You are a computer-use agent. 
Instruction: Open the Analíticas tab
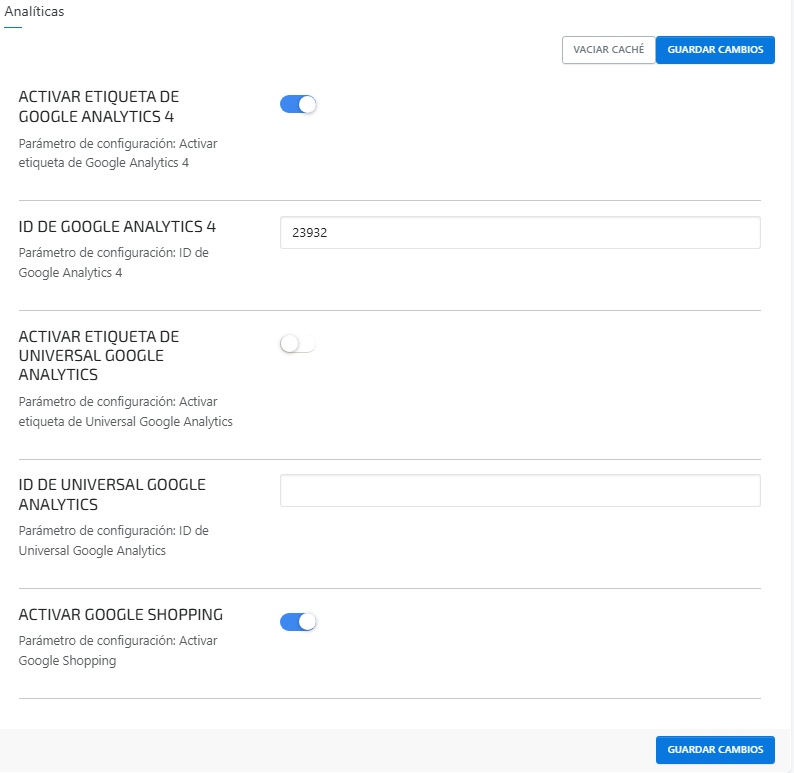[34, 11]
